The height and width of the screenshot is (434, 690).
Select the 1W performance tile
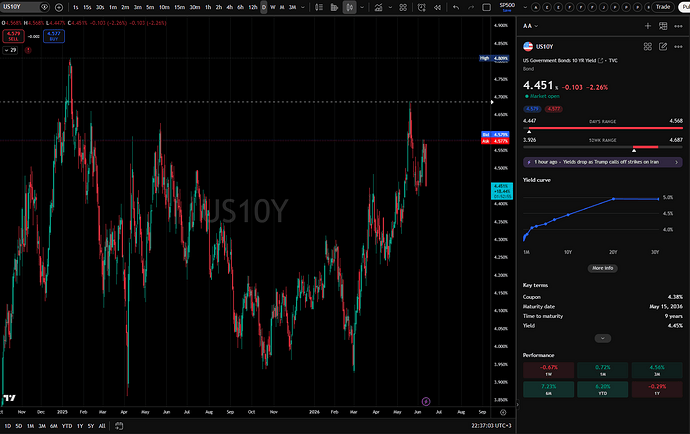pyautogui.click(x=548, y=370)
